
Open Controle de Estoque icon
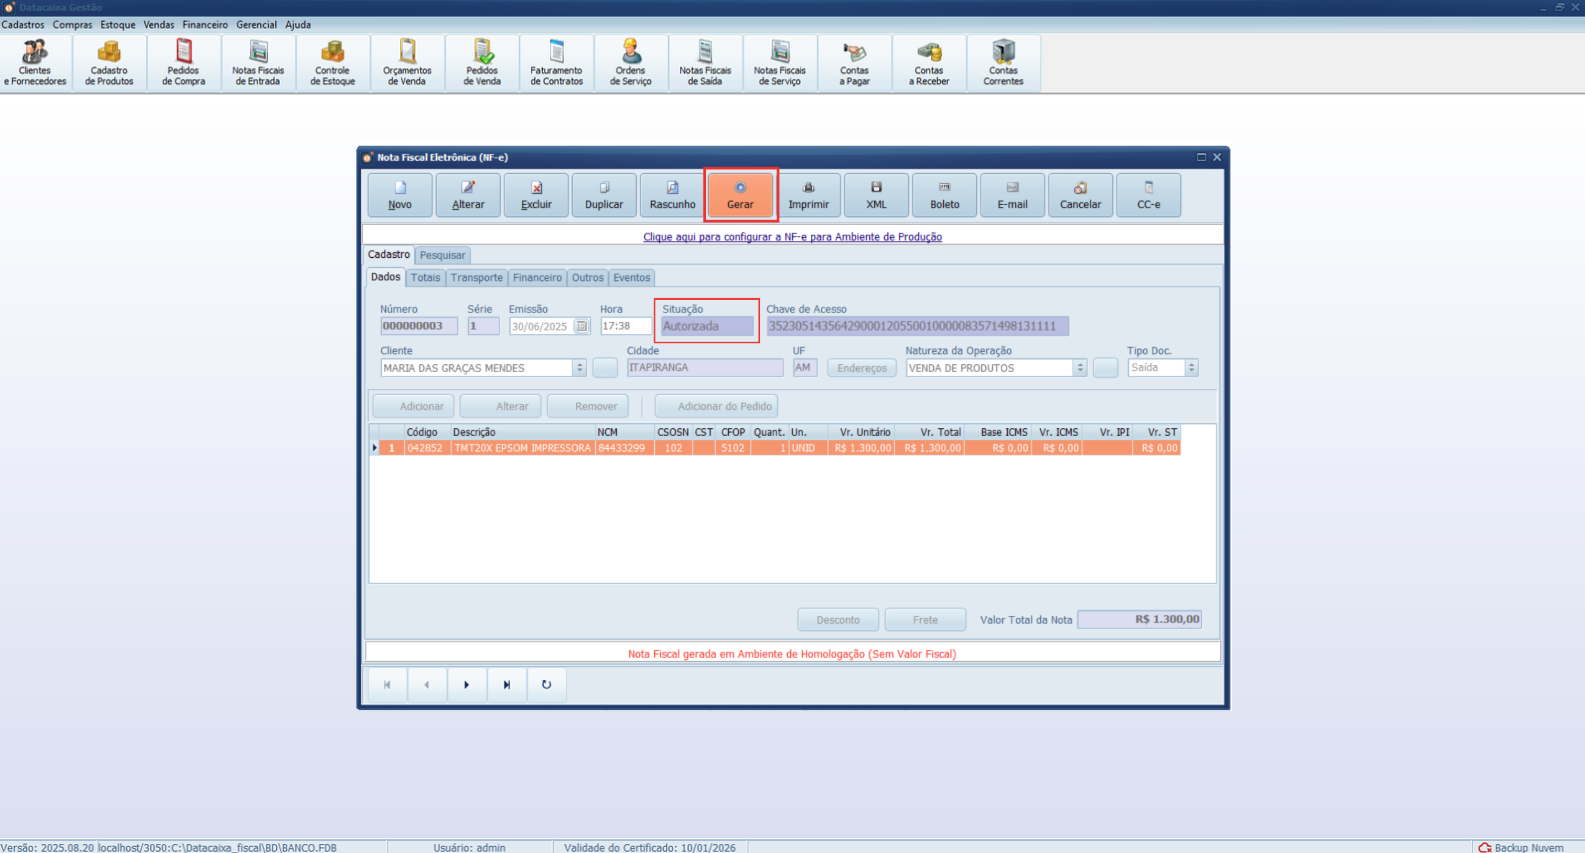click(332, 63)
